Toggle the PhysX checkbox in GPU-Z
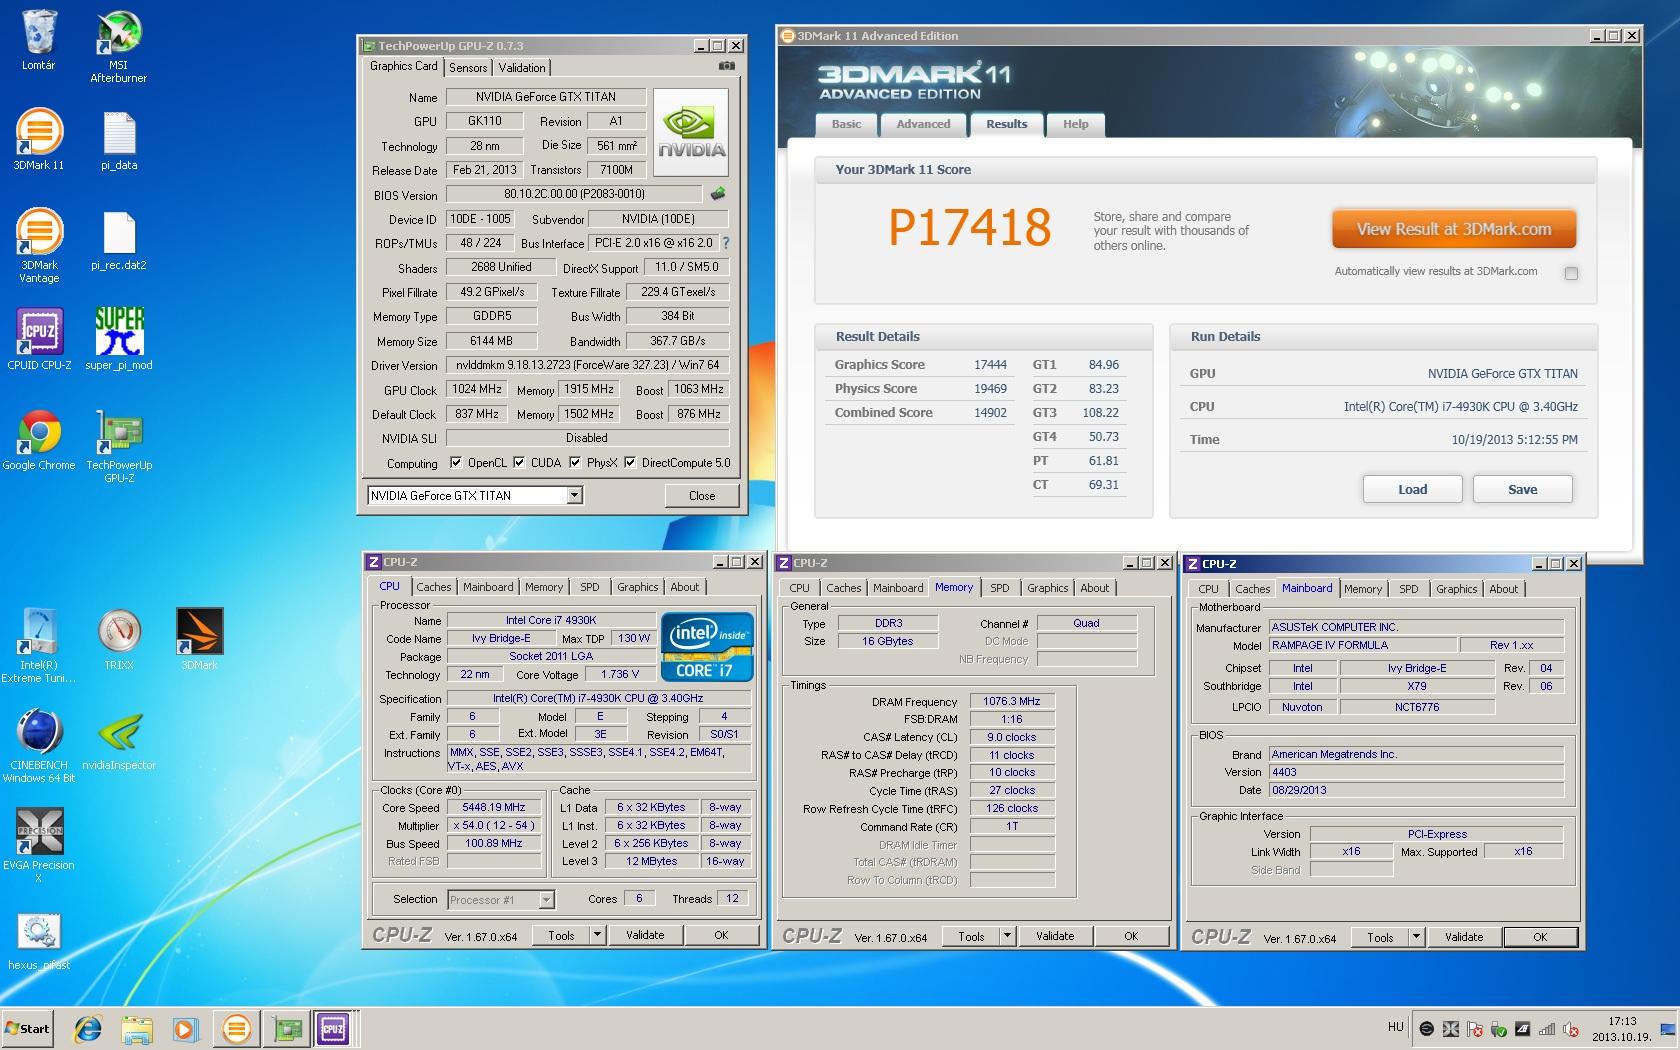The image size is (1680, 1050). [x=575, y=462]
